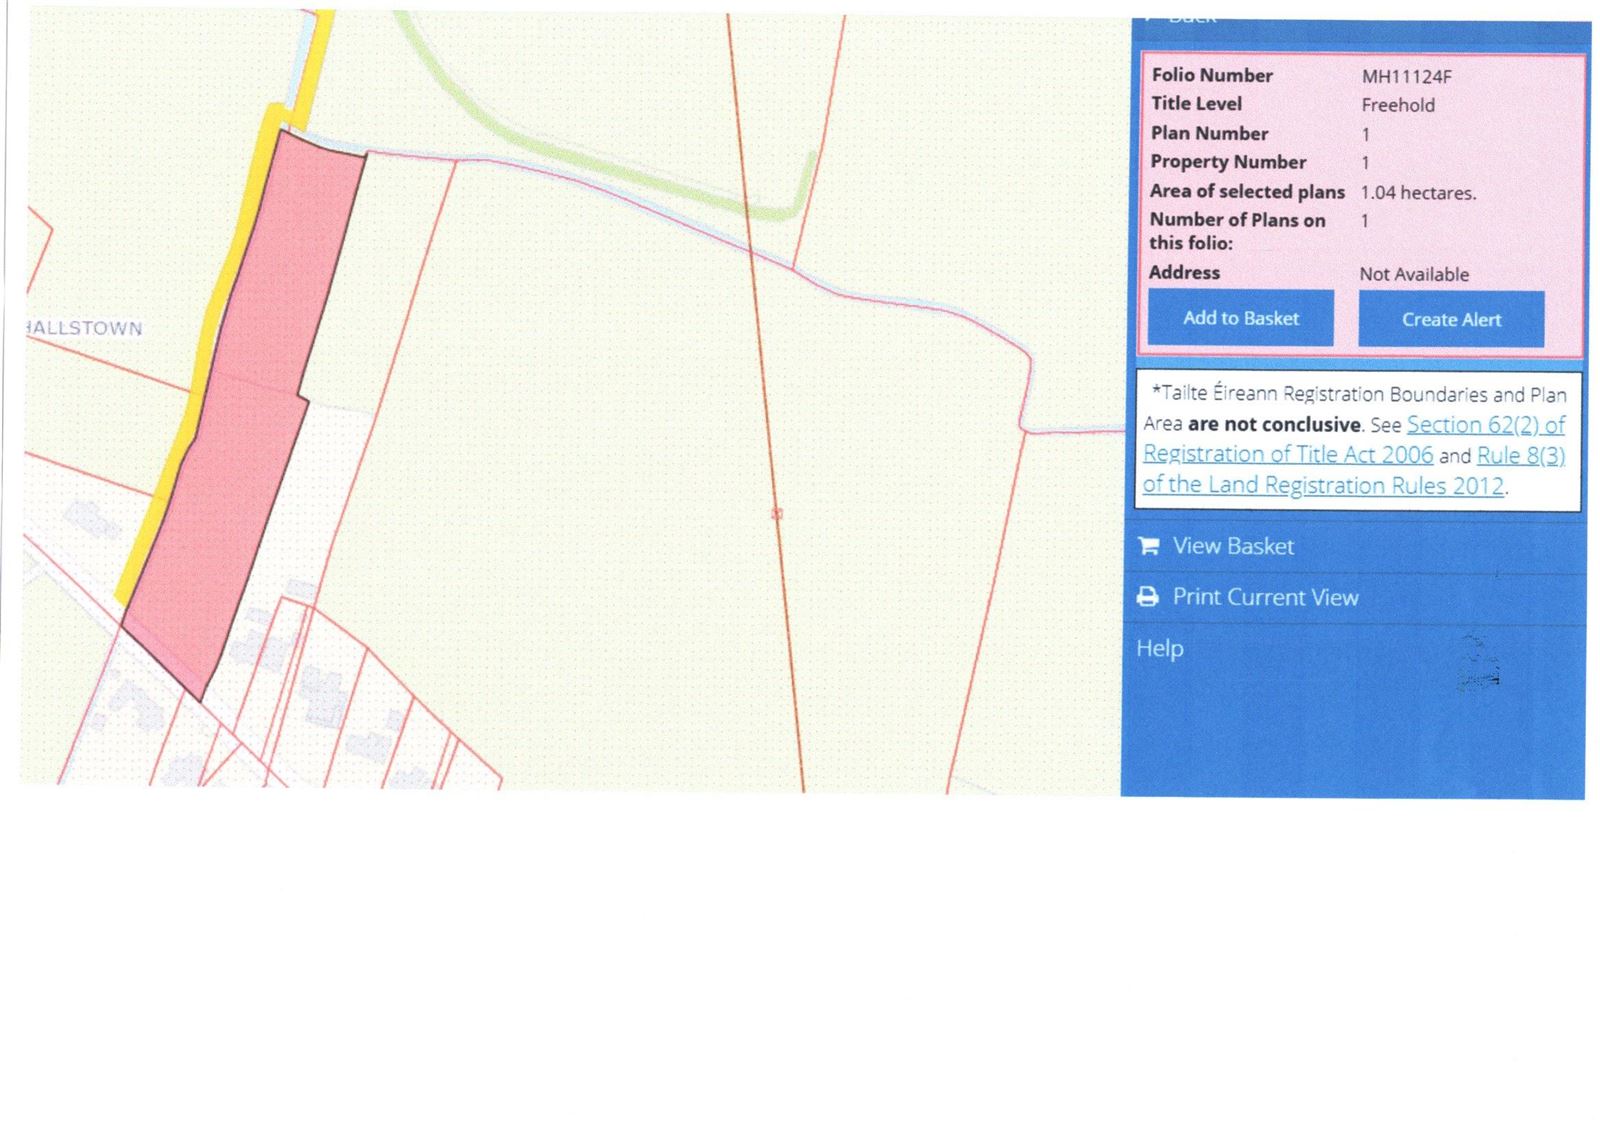Click the HALLSTOWN map label

point(84,328)
